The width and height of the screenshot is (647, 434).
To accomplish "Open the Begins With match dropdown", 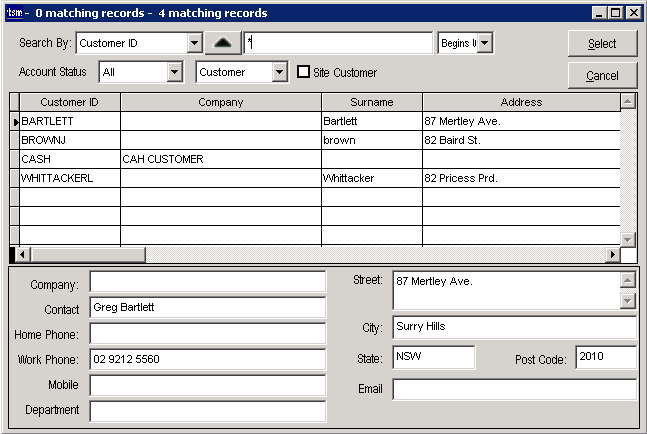I will (x=484, y=43).
